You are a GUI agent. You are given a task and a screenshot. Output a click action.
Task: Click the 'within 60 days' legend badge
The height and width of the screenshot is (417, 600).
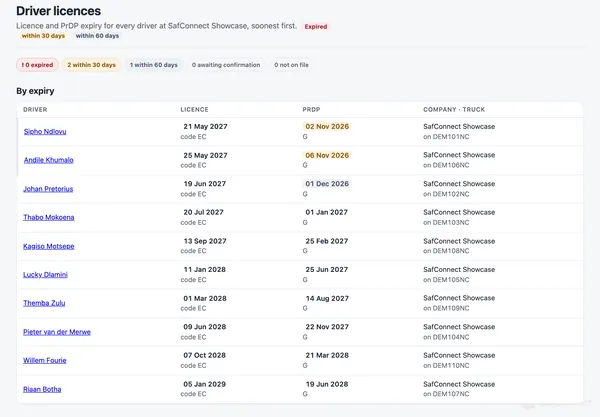97,36
